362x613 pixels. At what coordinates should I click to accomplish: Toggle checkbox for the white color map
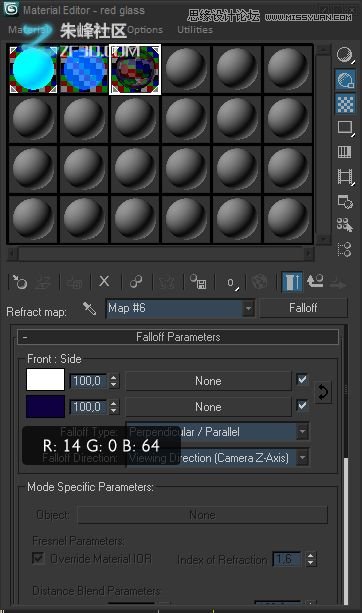tap(302, 380)
